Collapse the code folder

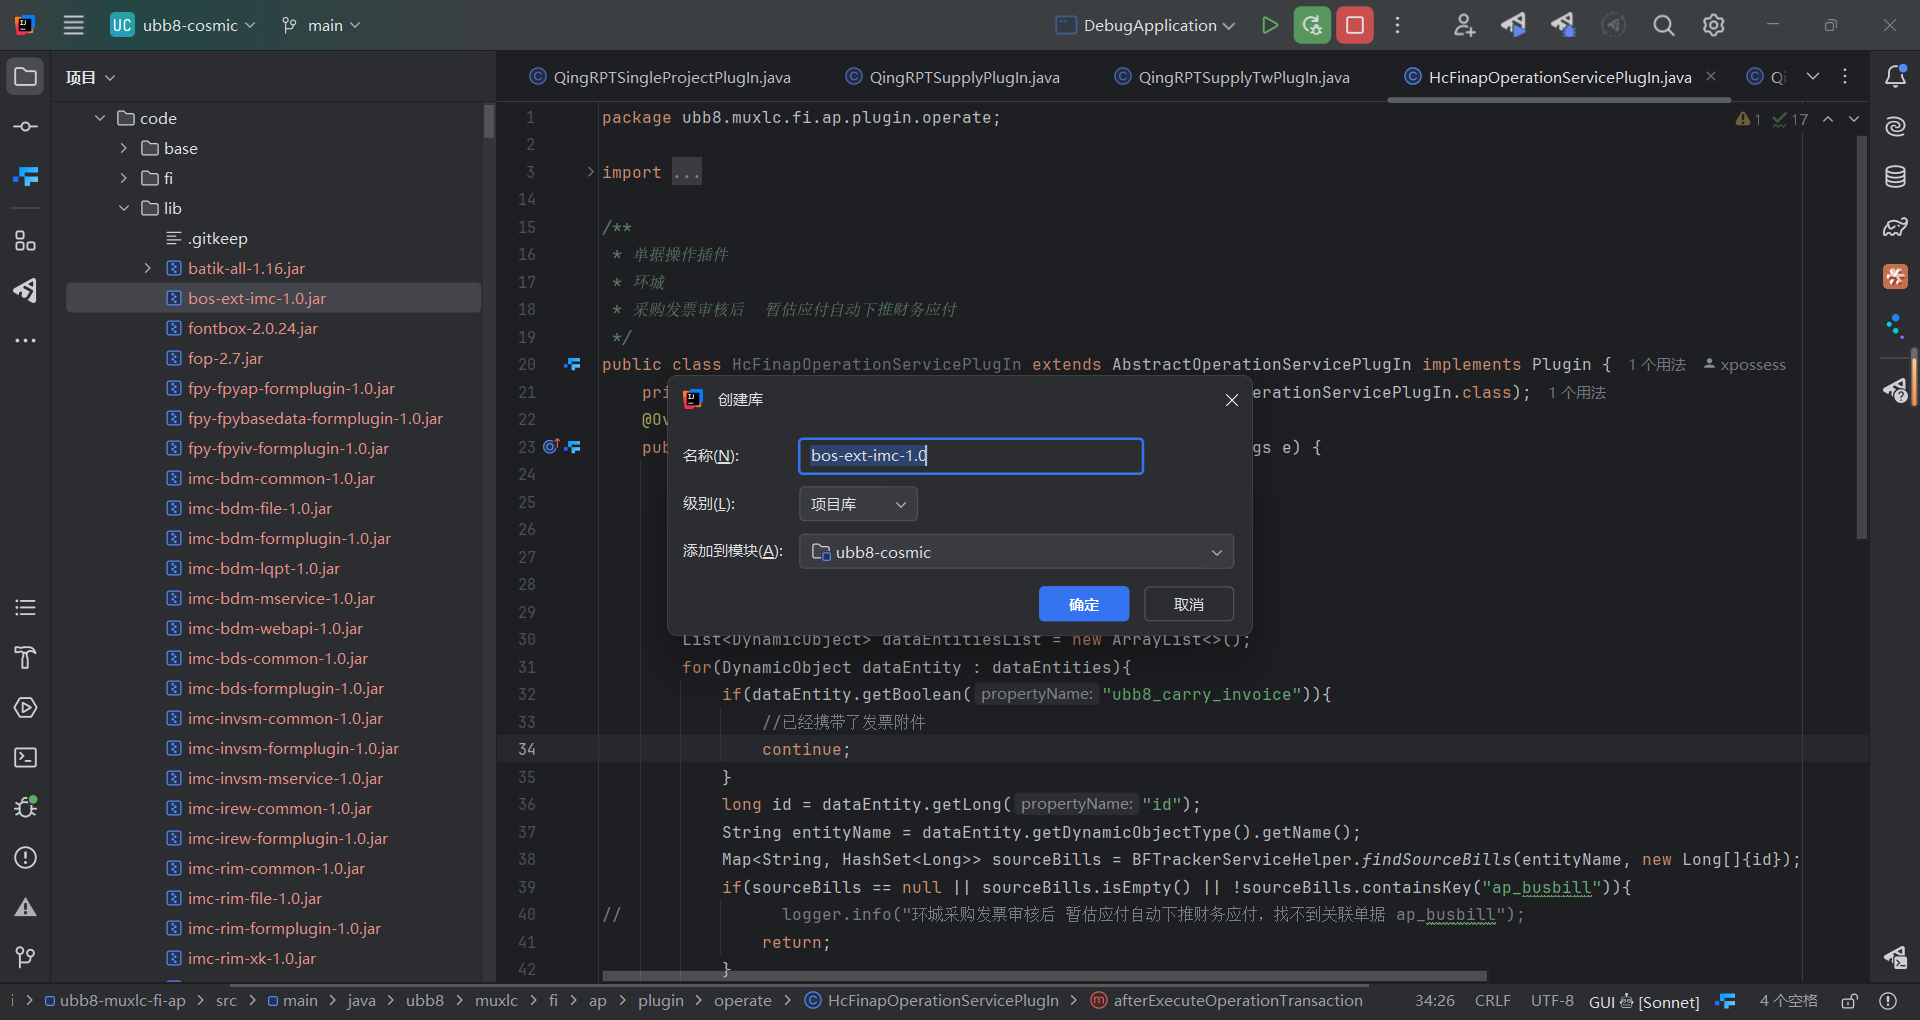[100, 118]
